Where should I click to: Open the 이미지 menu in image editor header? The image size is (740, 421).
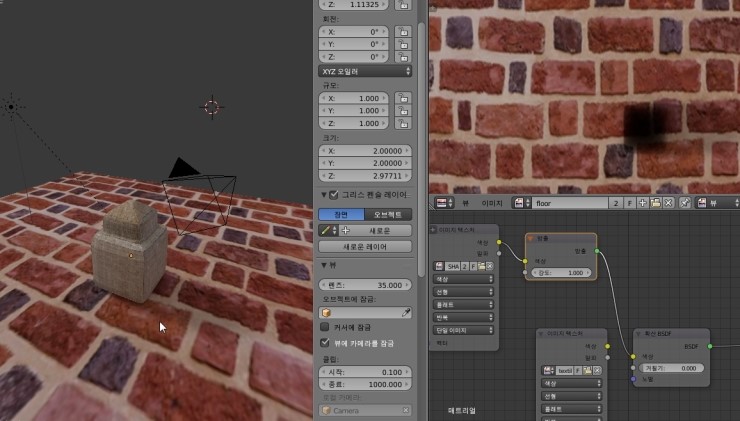(492, 203)
